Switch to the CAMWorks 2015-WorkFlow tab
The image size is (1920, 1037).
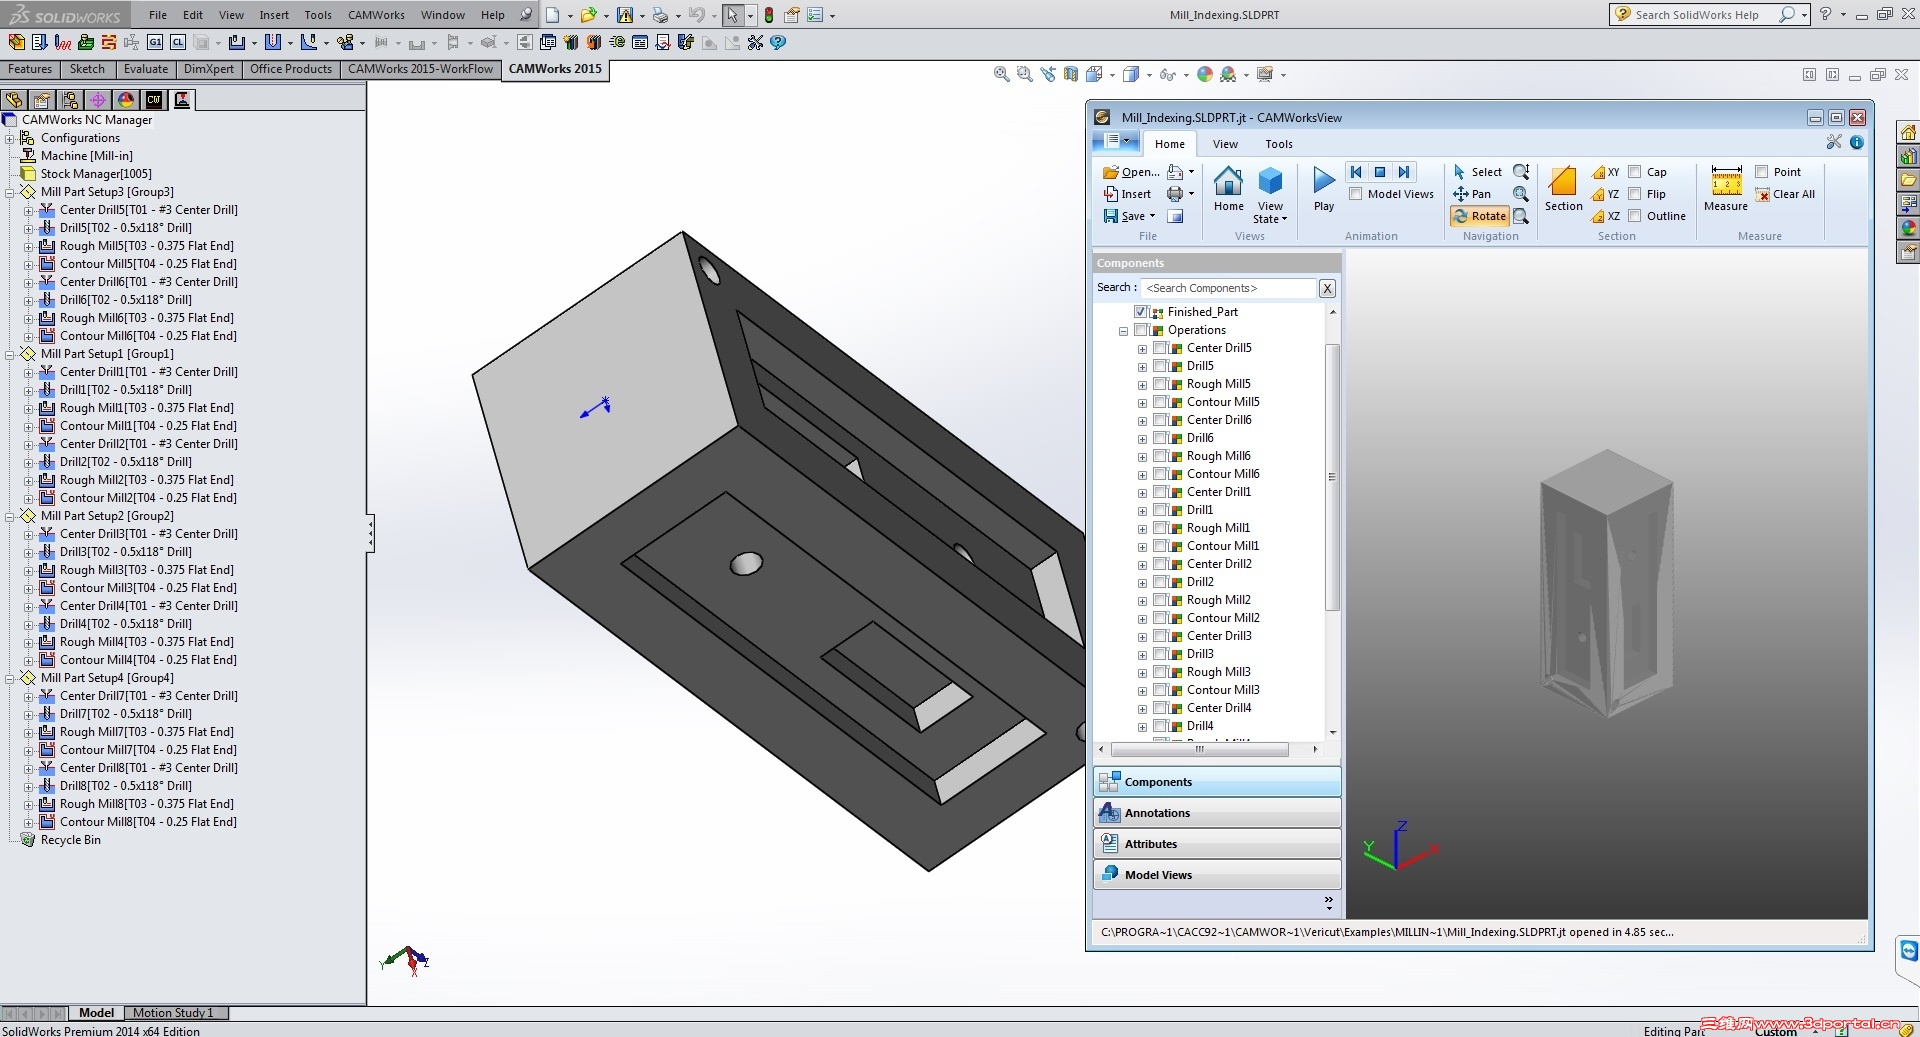(420, 69)
